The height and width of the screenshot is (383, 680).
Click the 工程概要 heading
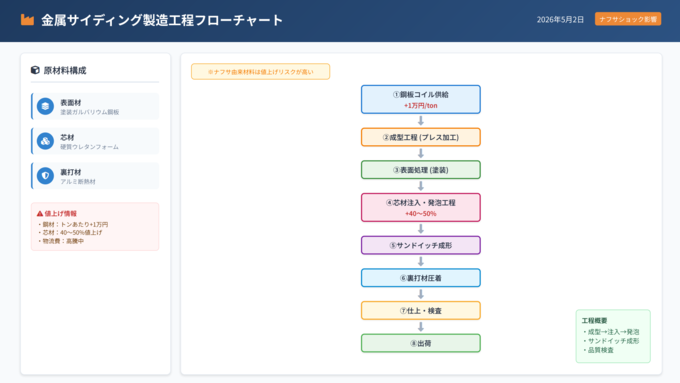594,321
